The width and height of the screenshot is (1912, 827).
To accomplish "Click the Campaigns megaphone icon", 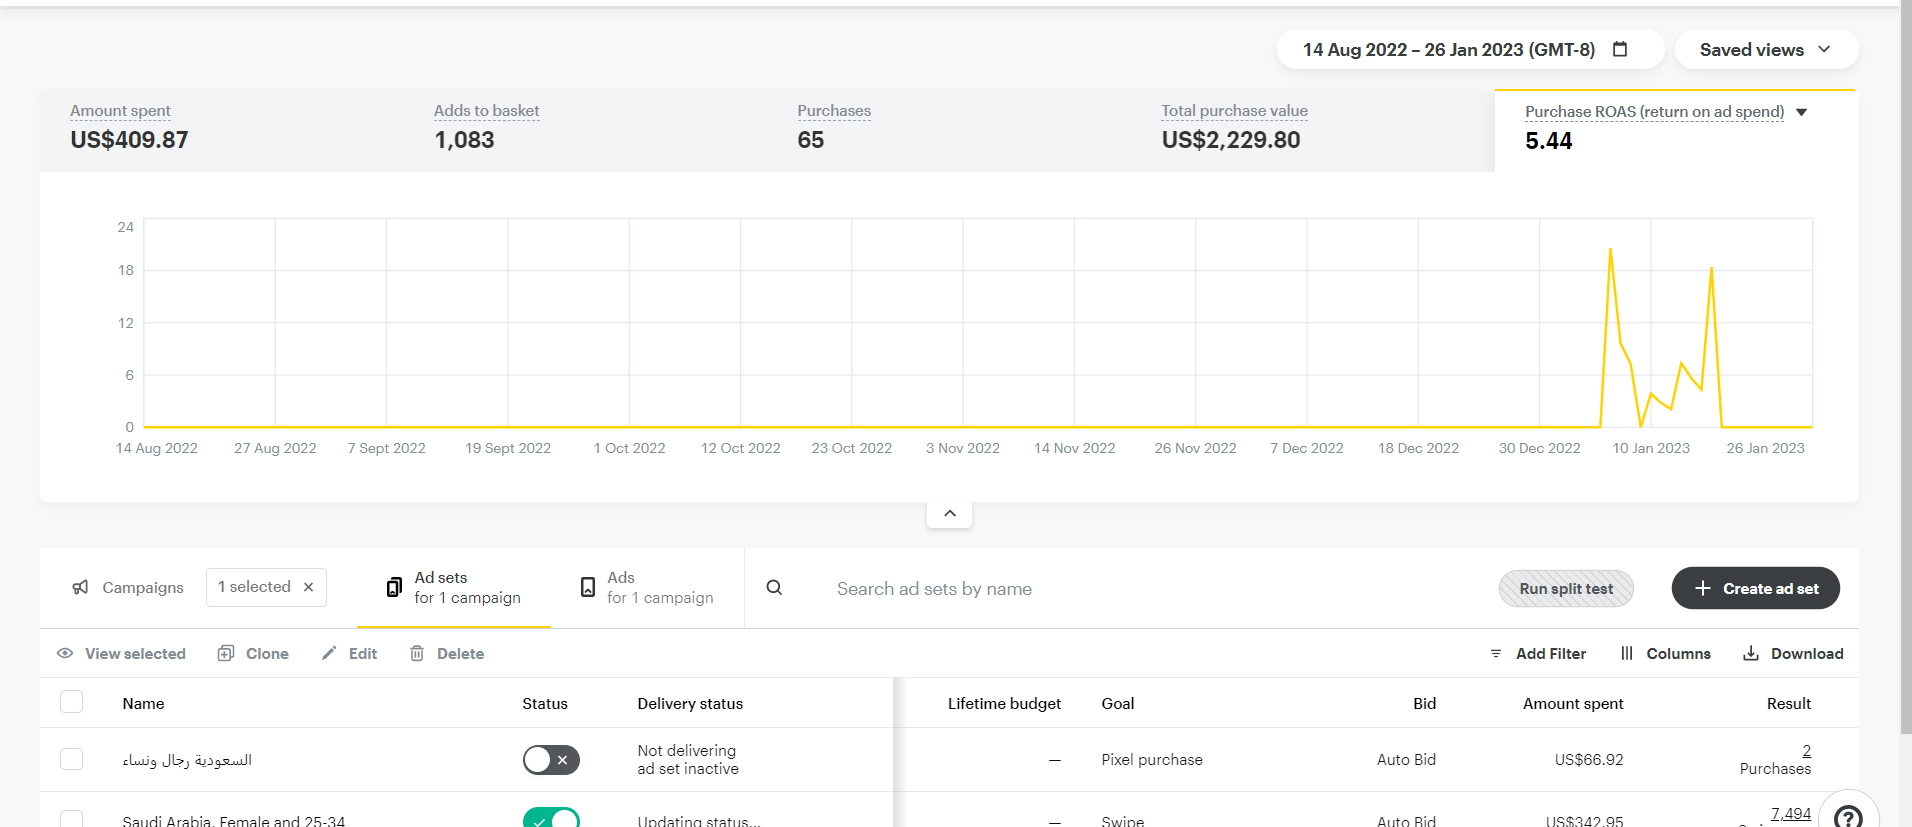I will [80, 587].
